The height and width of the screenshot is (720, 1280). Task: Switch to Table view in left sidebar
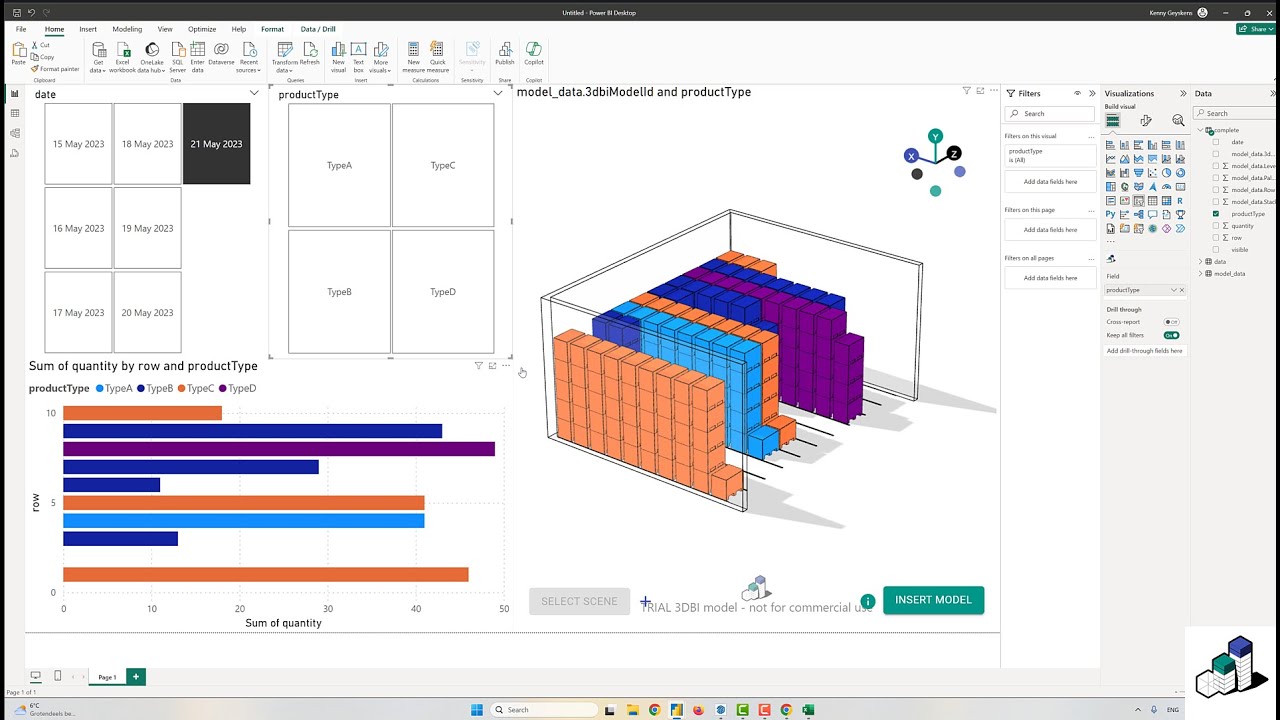point(14,113)
